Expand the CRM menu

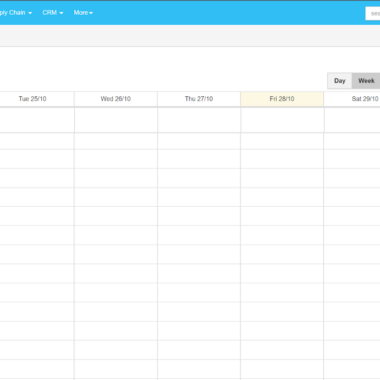coord(53,13)
